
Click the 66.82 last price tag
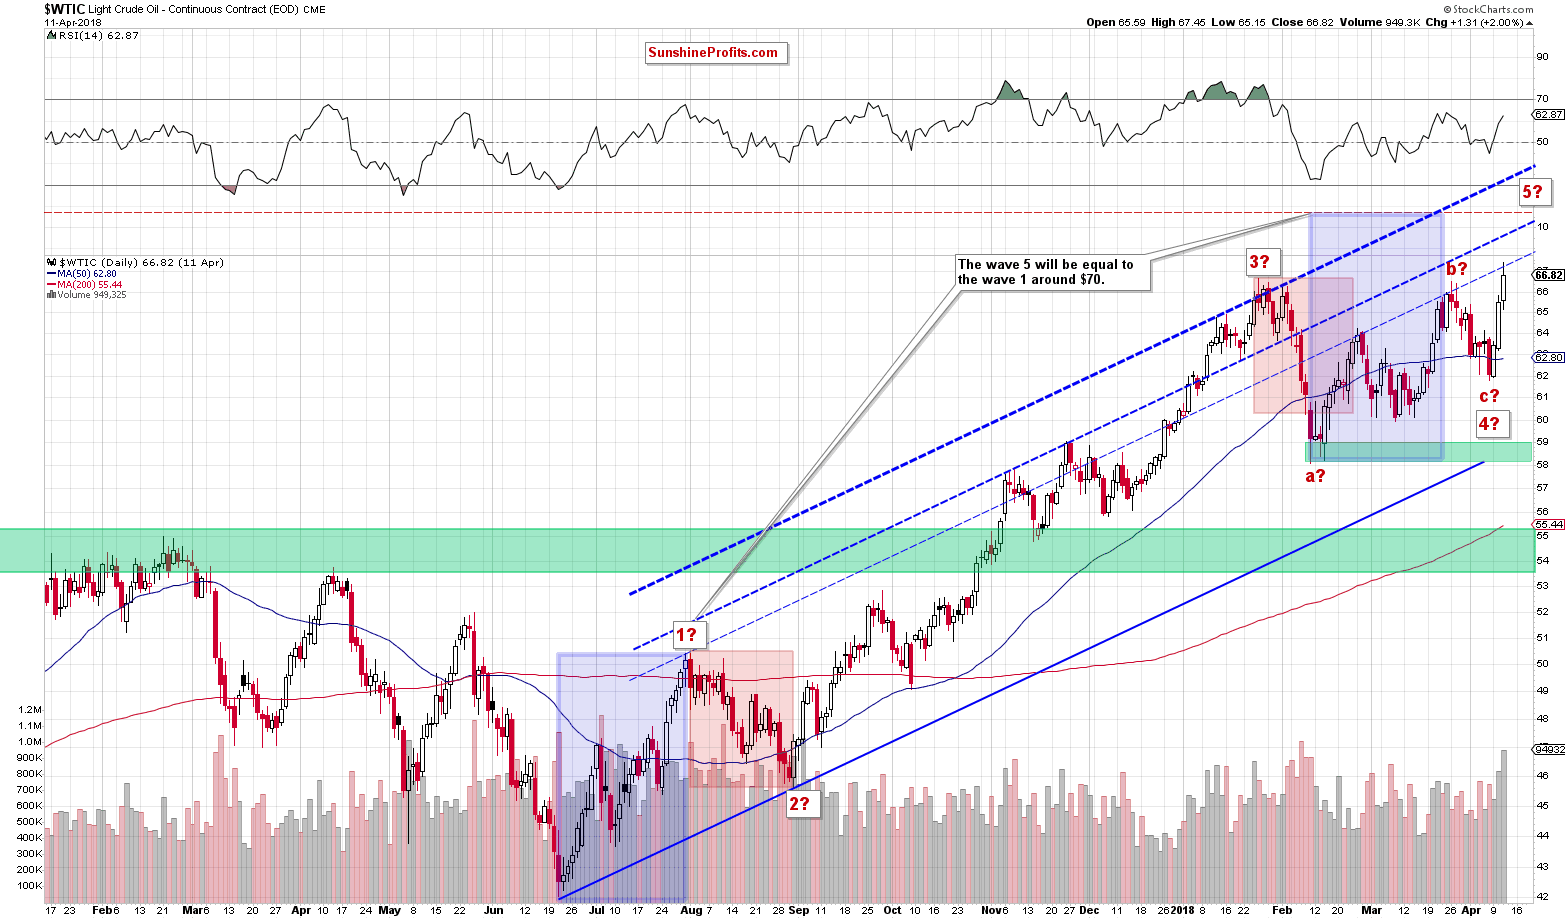1548,275
